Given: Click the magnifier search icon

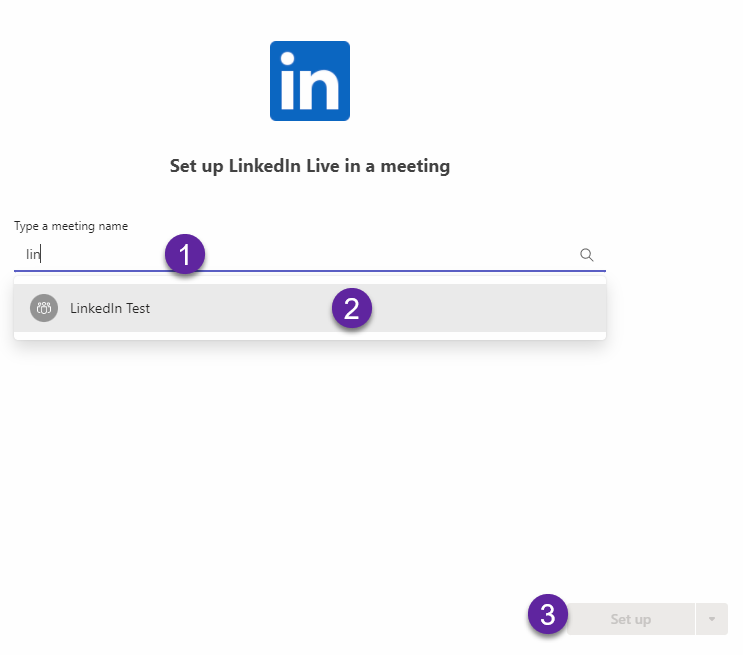Looking at the screenshot, I should point(586,255).
